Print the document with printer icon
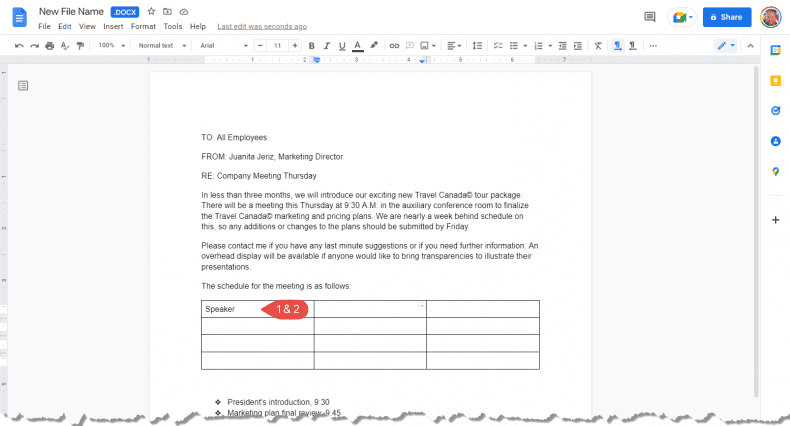Viewport: 790px width, 426px height. click(x=50, y=45)
